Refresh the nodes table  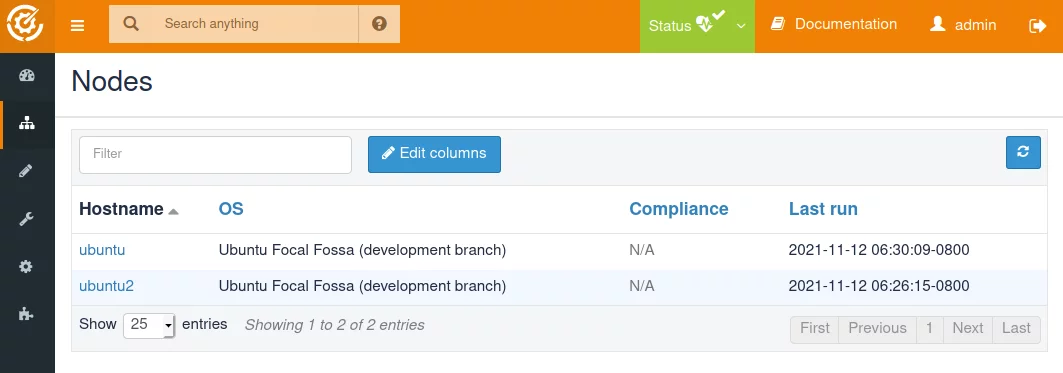(x=1023, y=152)
